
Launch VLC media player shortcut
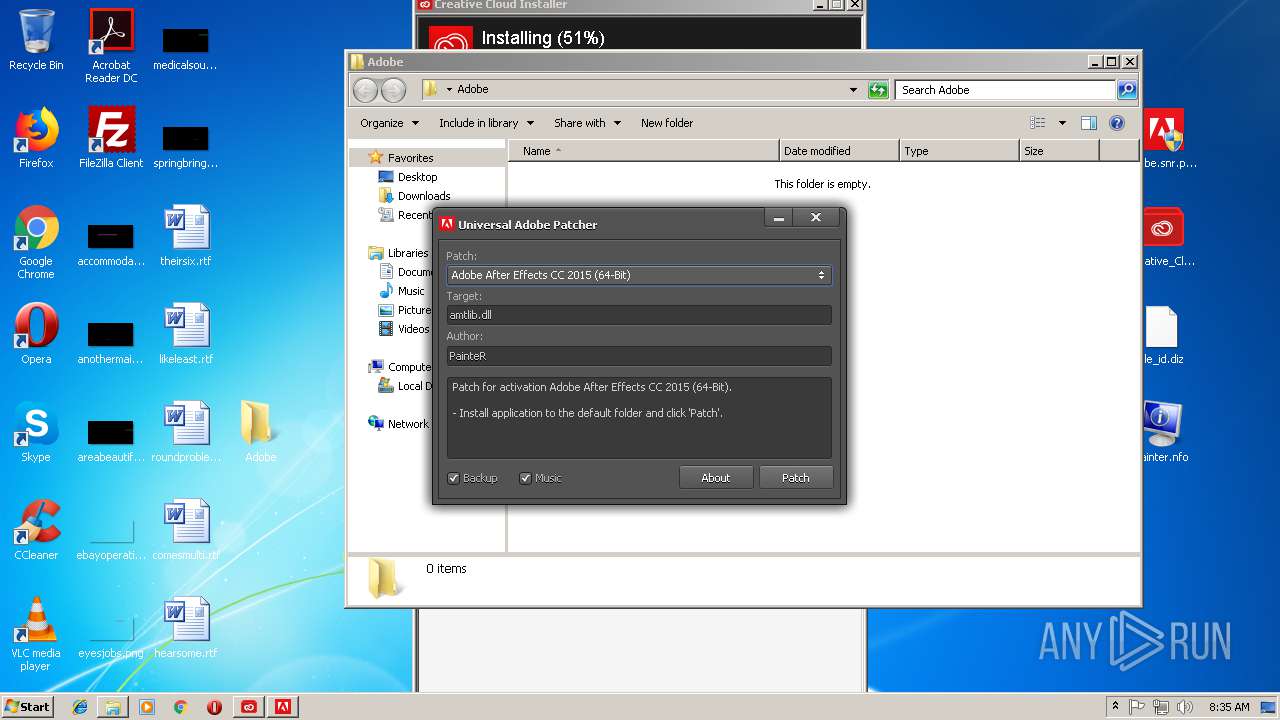pos(36,634)
